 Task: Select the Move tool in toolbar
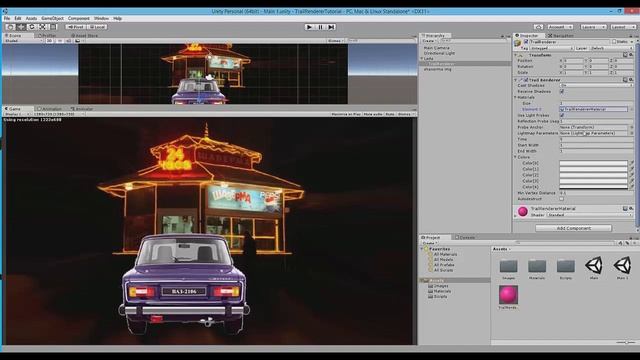coord(21,27)
